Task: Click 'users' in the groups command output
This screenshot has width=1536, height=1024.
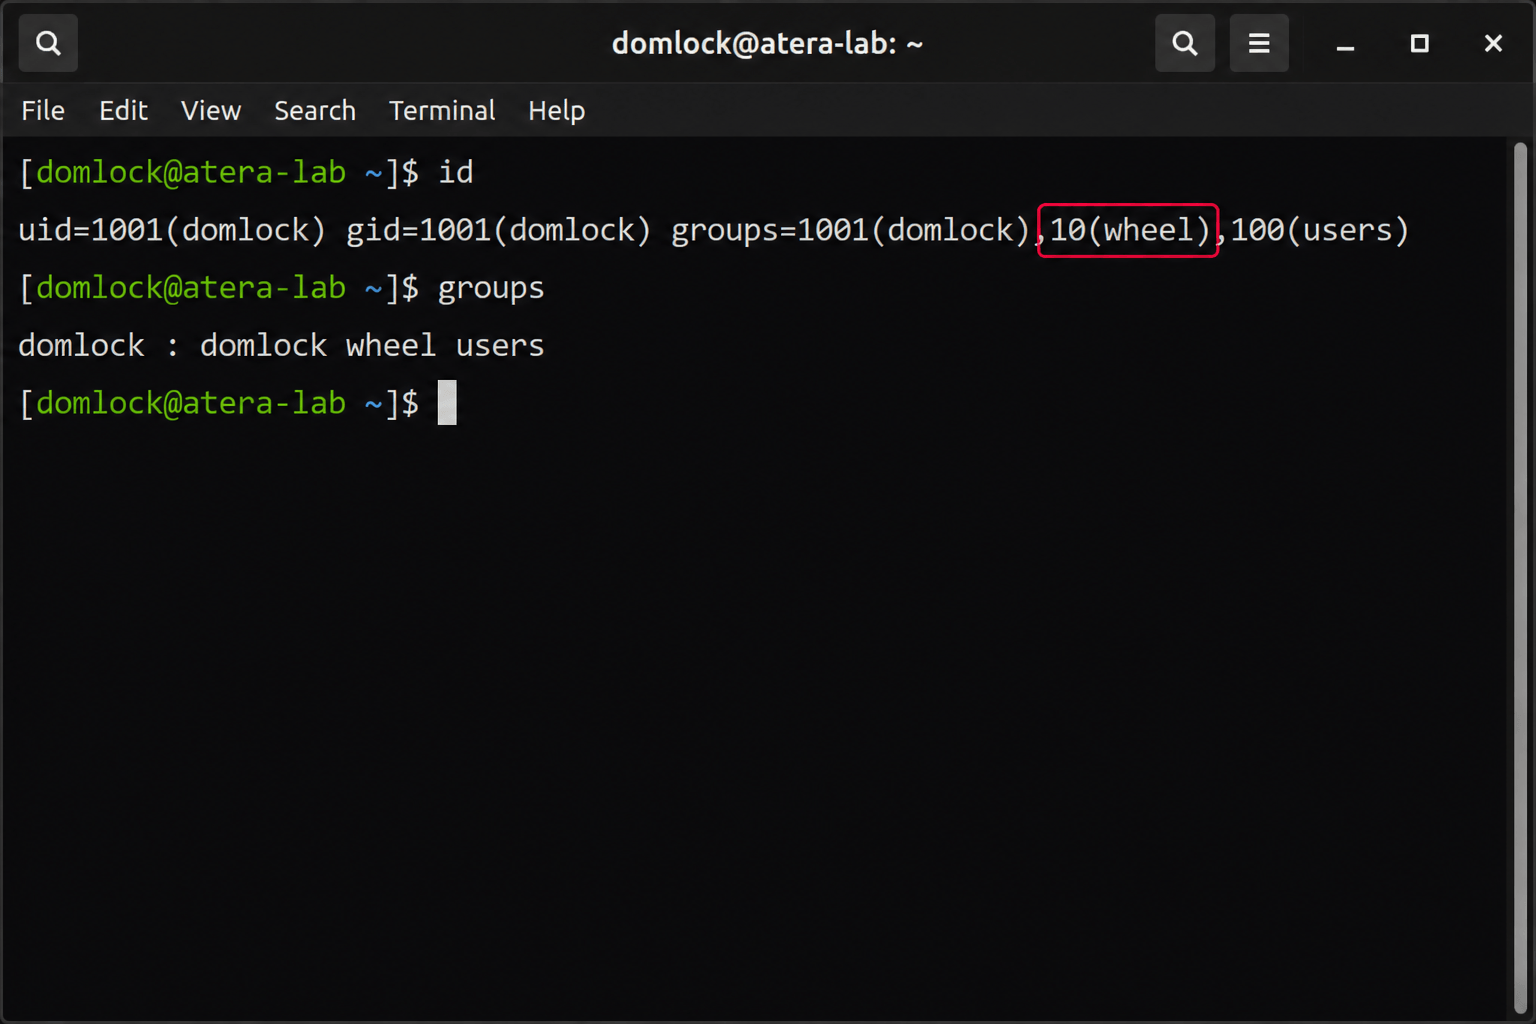Action: pos(500,346)
